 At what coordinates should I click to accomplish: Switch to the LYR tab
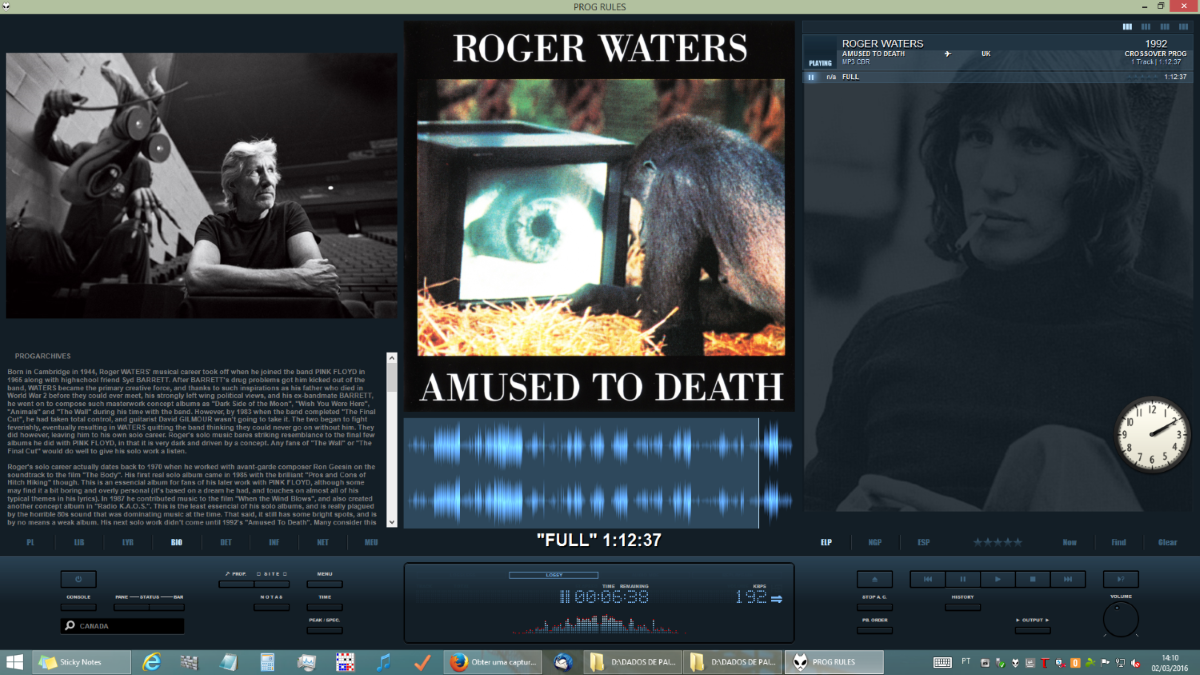(127, 542)
